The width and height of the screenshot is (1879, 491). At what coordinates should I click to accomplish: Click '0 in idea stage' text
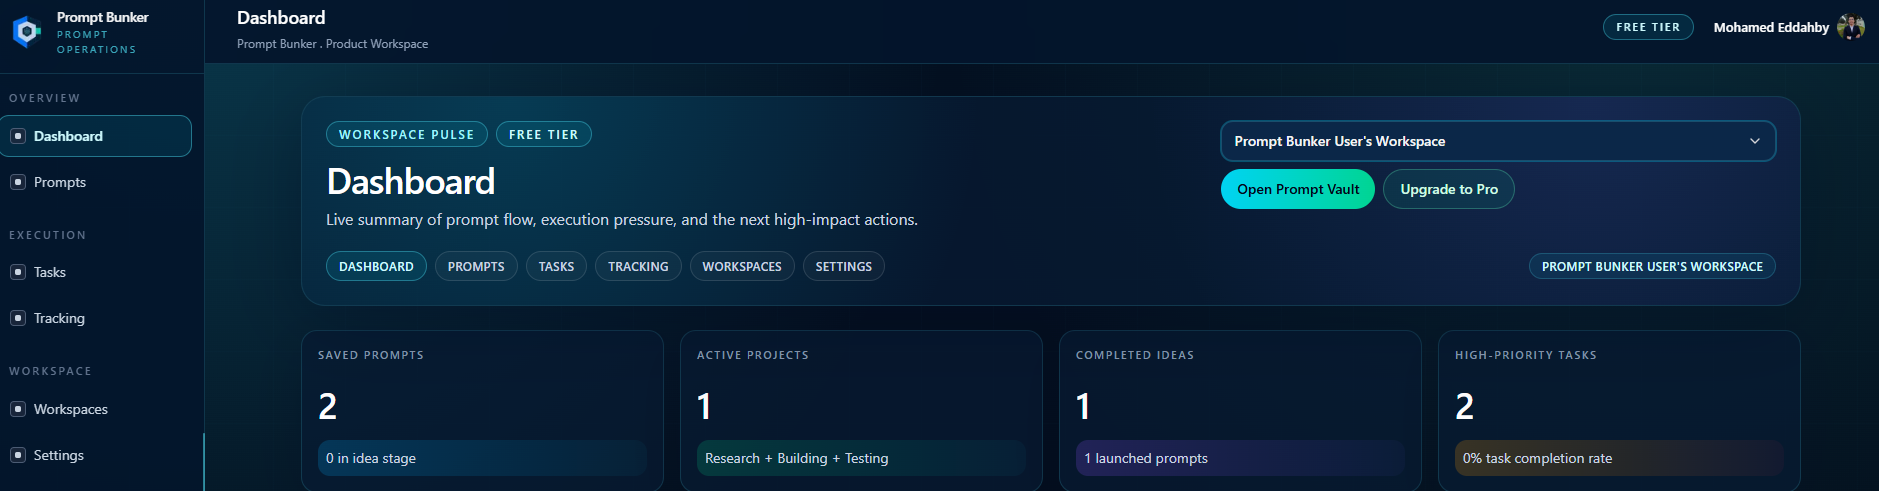click(x=371, y=458)
